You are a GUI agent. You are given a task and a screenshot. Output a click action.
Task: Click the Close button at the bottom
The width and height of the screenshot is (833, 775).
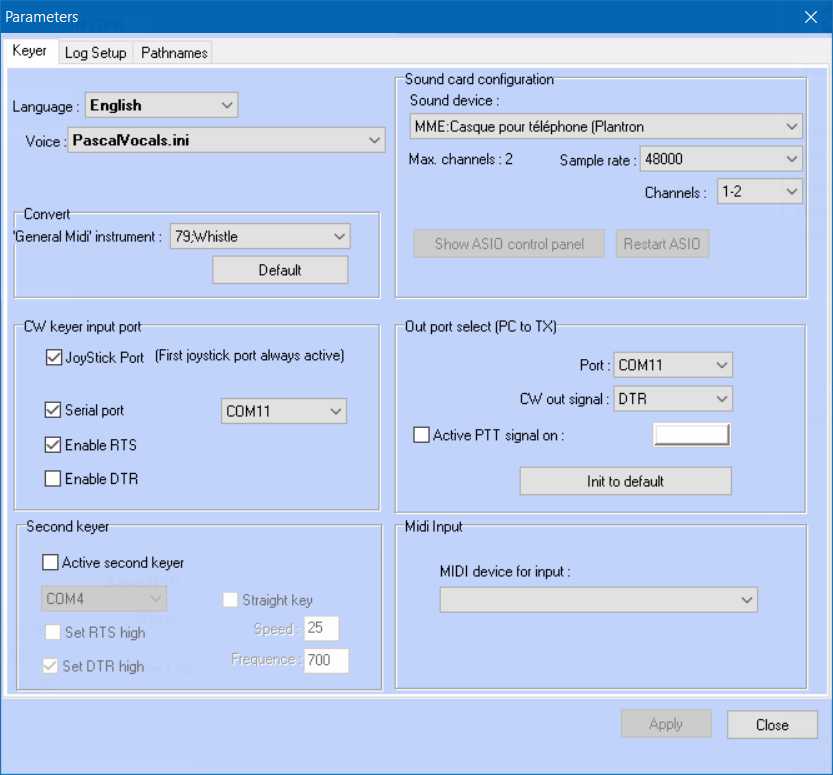coord(771,725)
